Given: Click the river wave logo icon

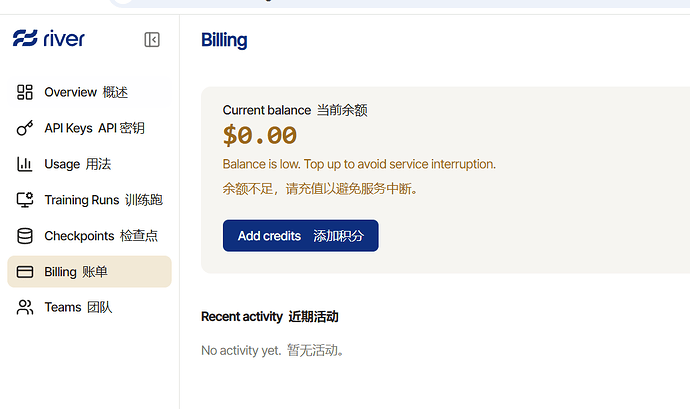Looking at the screenshot, I should point(25,38).
